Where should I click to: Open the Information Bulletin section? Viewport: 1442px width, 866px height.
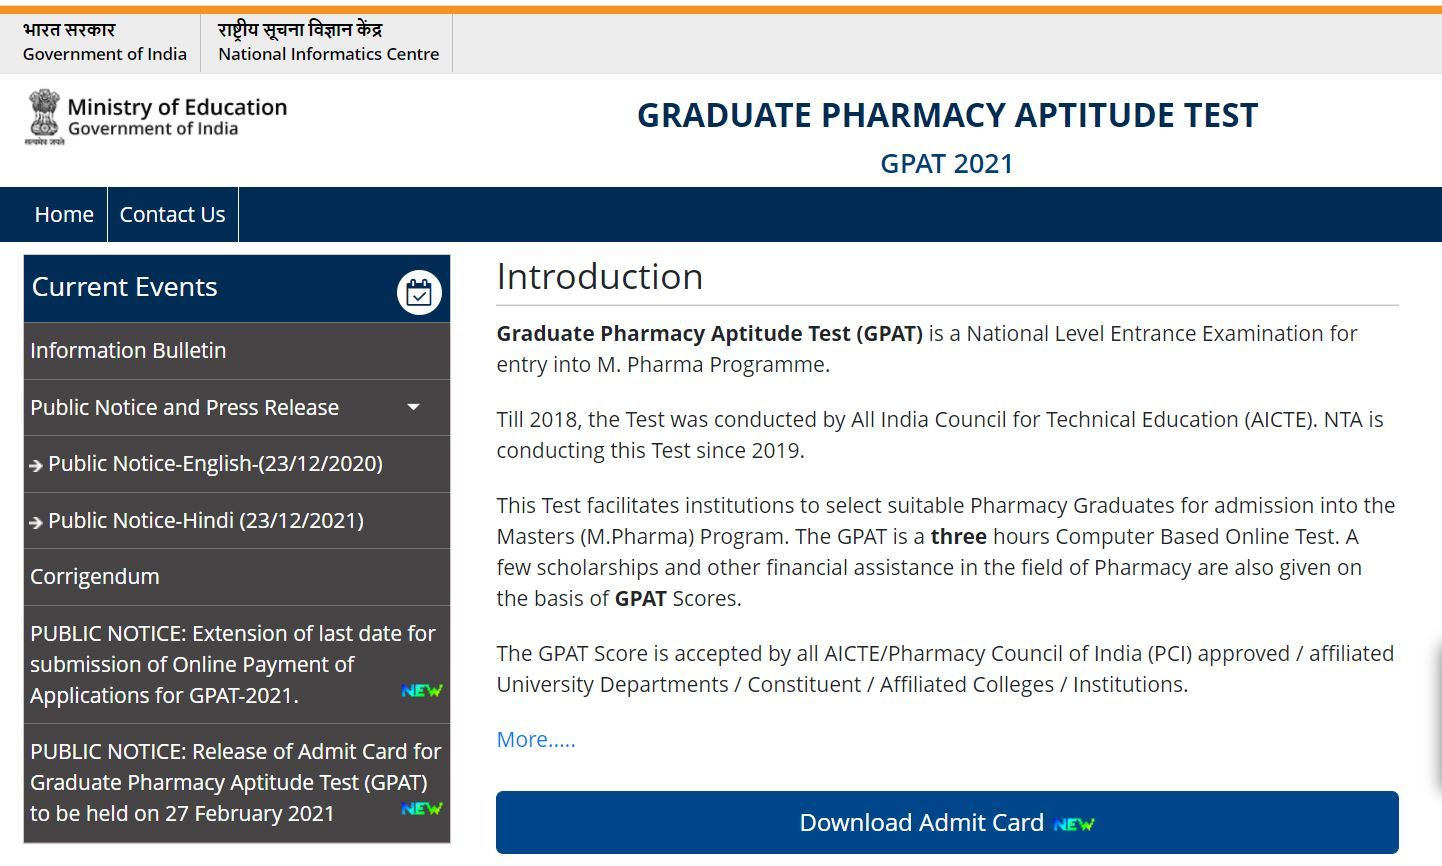click(x=128, y=350)
